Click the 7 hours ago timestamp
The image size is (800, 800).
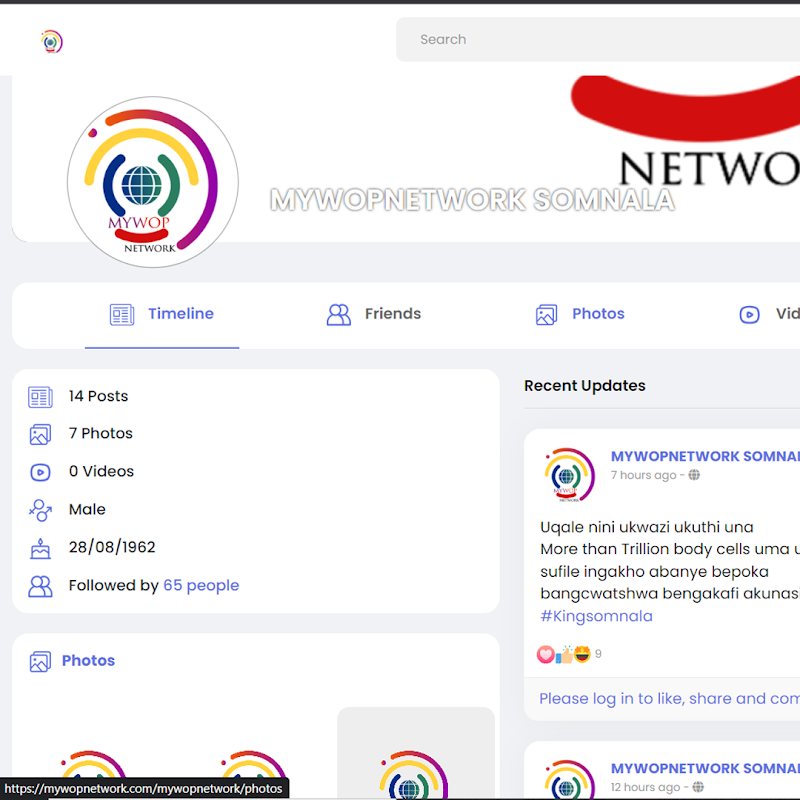pos(643,475)
